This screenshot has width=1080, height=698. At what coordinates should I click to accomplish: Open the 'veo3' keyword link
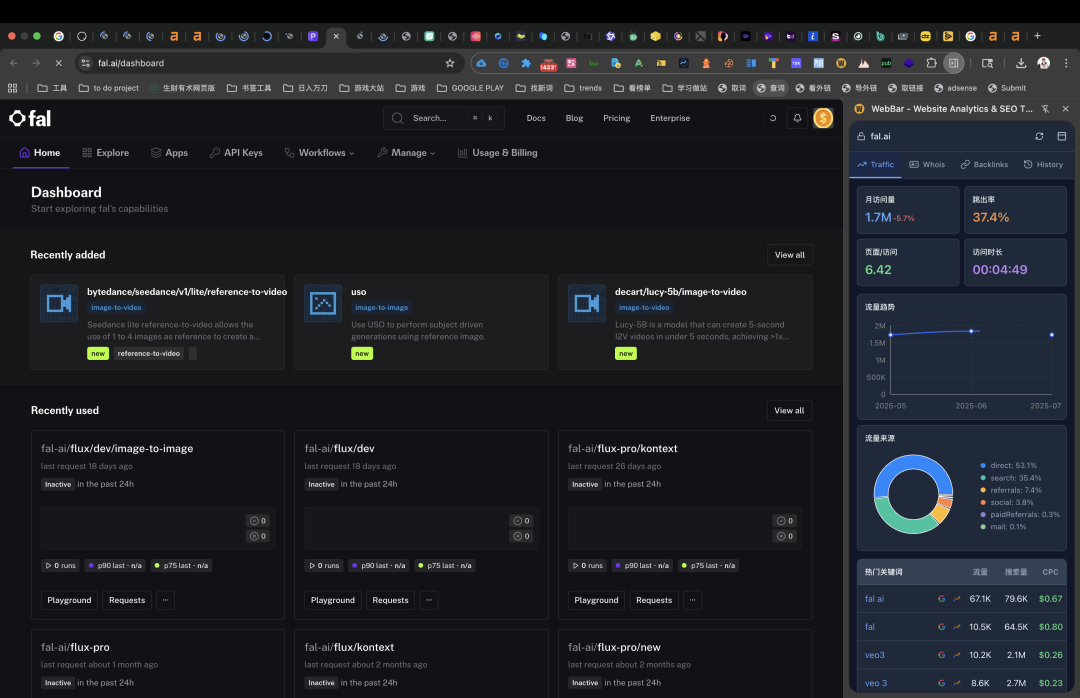(875, 655)
